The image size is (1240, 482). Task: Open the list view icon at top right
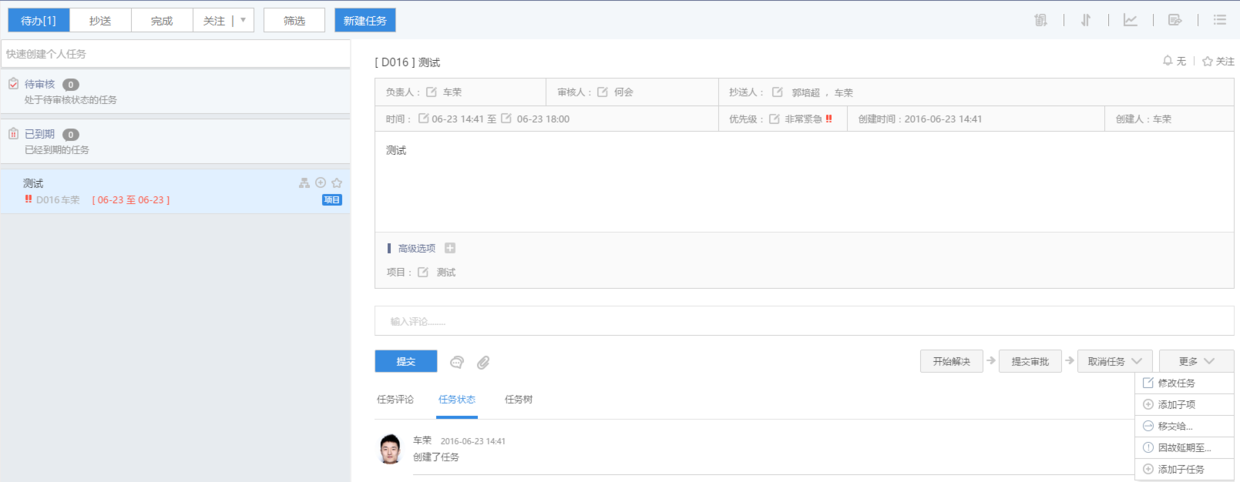point(1219,20)
